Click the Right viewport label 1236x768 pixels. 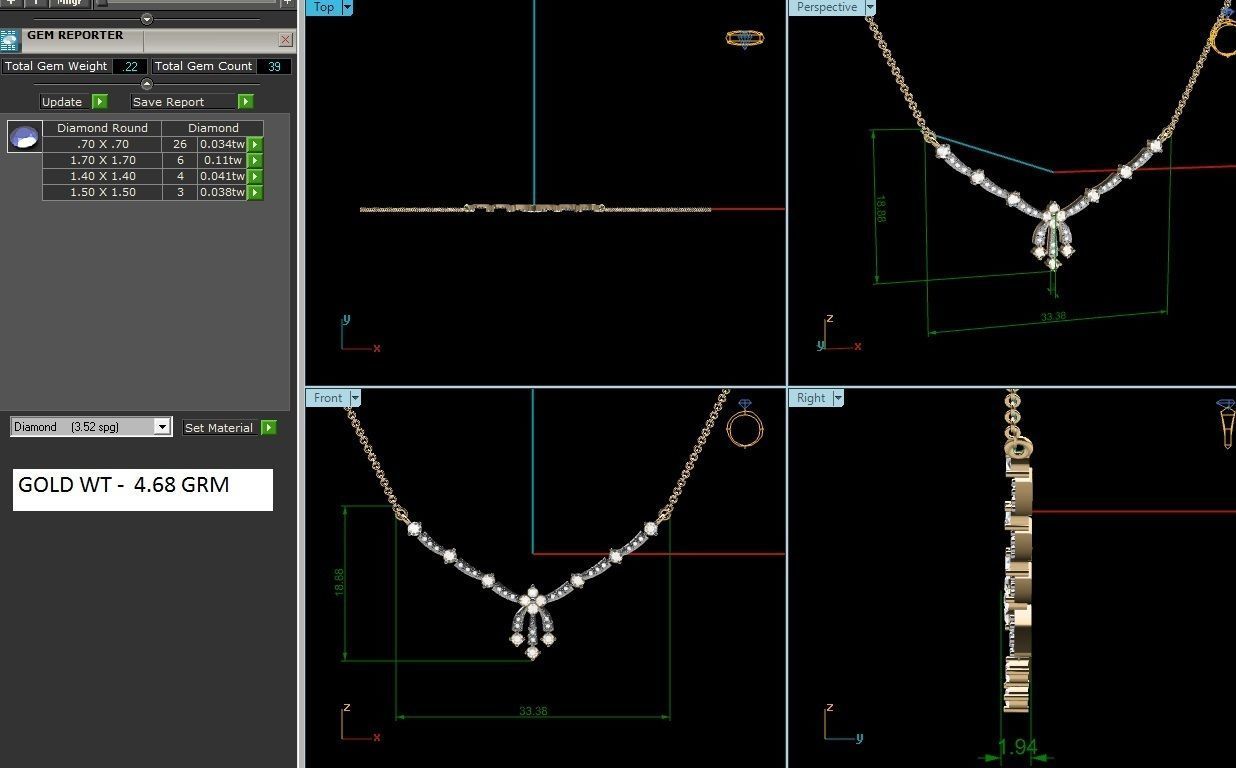[811, 398]
